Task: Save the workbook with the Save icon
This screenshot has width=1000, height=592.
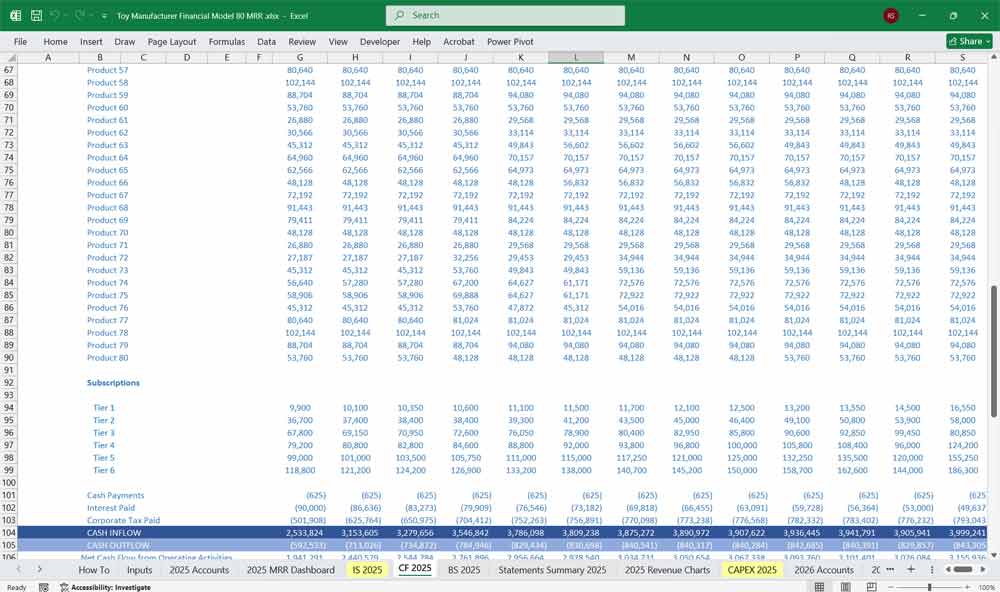Action: (x=36, y=15)
